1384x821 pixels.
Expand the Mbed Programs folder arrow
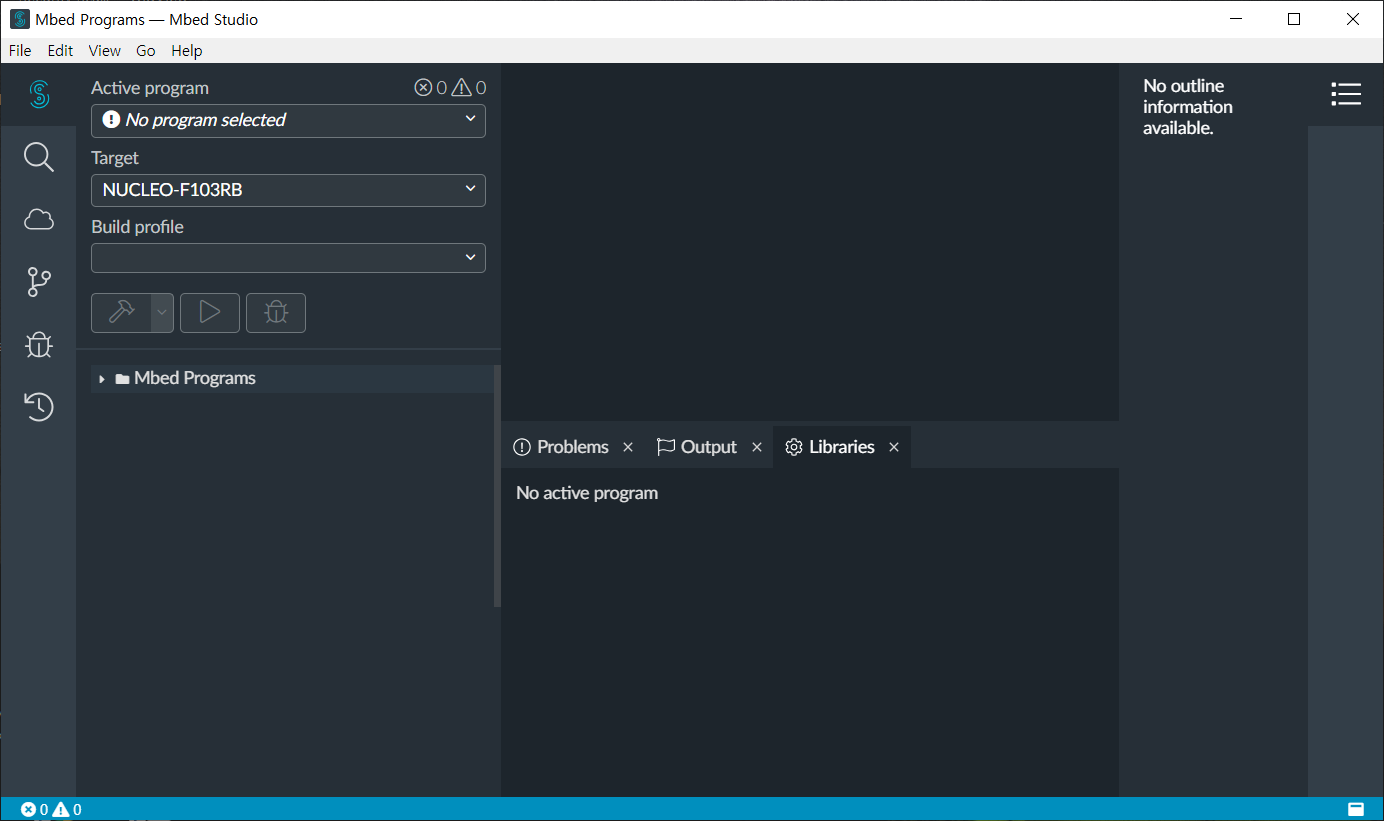pyautogui.click(x=102, y=379)
